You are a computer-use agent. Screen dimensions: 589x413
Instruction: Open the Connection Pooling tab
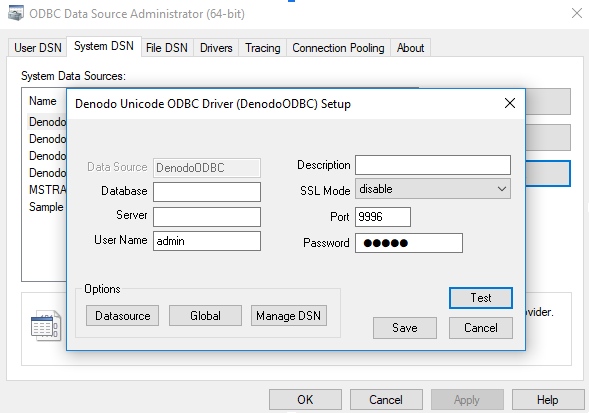(338, 48)
